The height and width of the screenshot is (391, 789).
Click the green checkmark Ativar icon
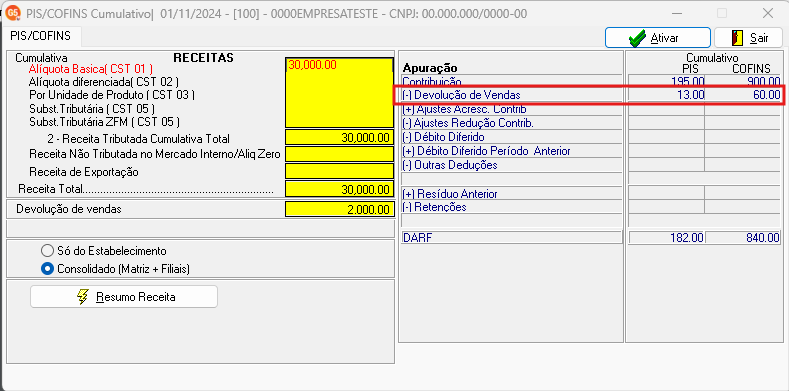point(638,38)
